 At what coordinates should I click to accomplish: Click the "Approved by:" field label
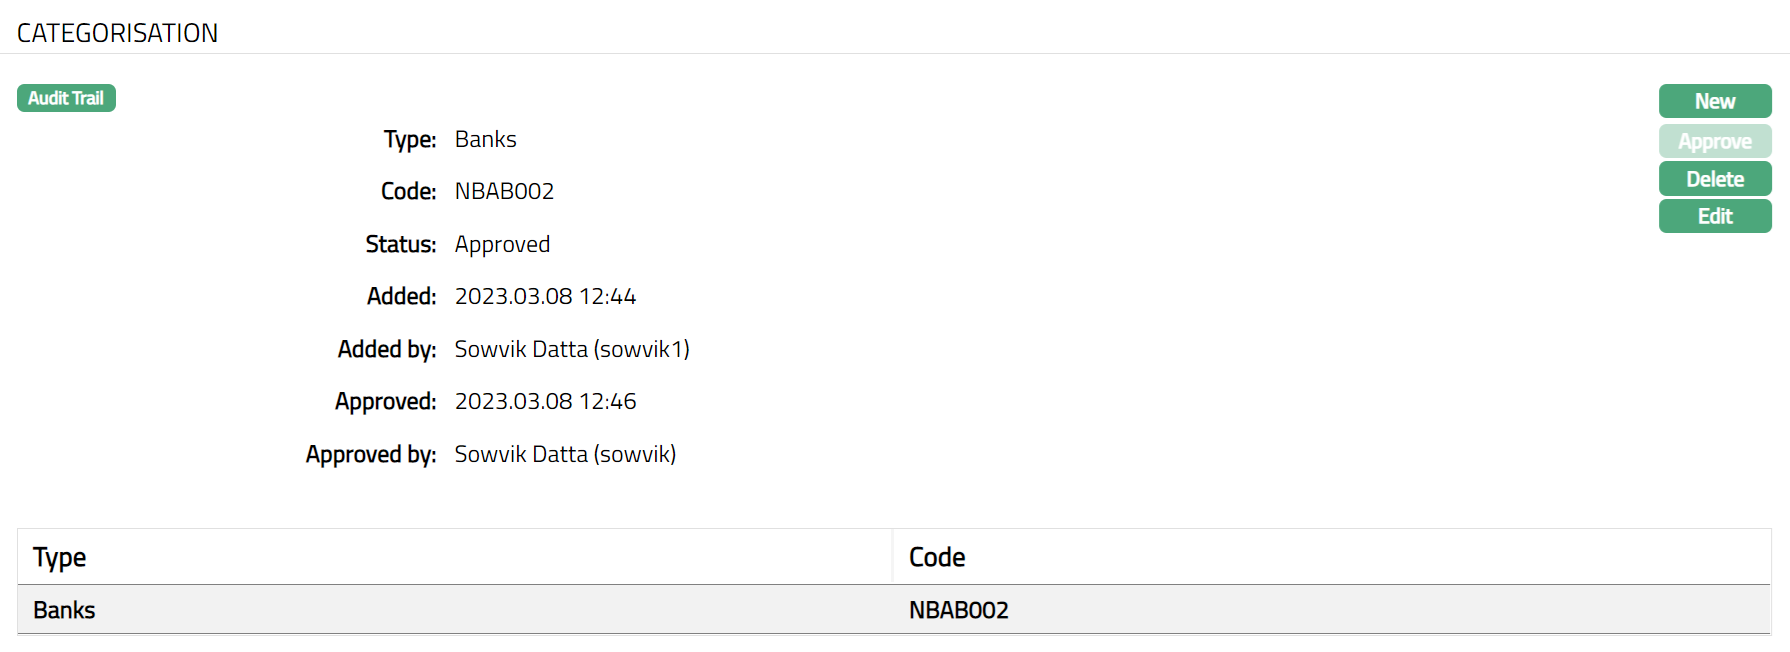tap(370, 454)
